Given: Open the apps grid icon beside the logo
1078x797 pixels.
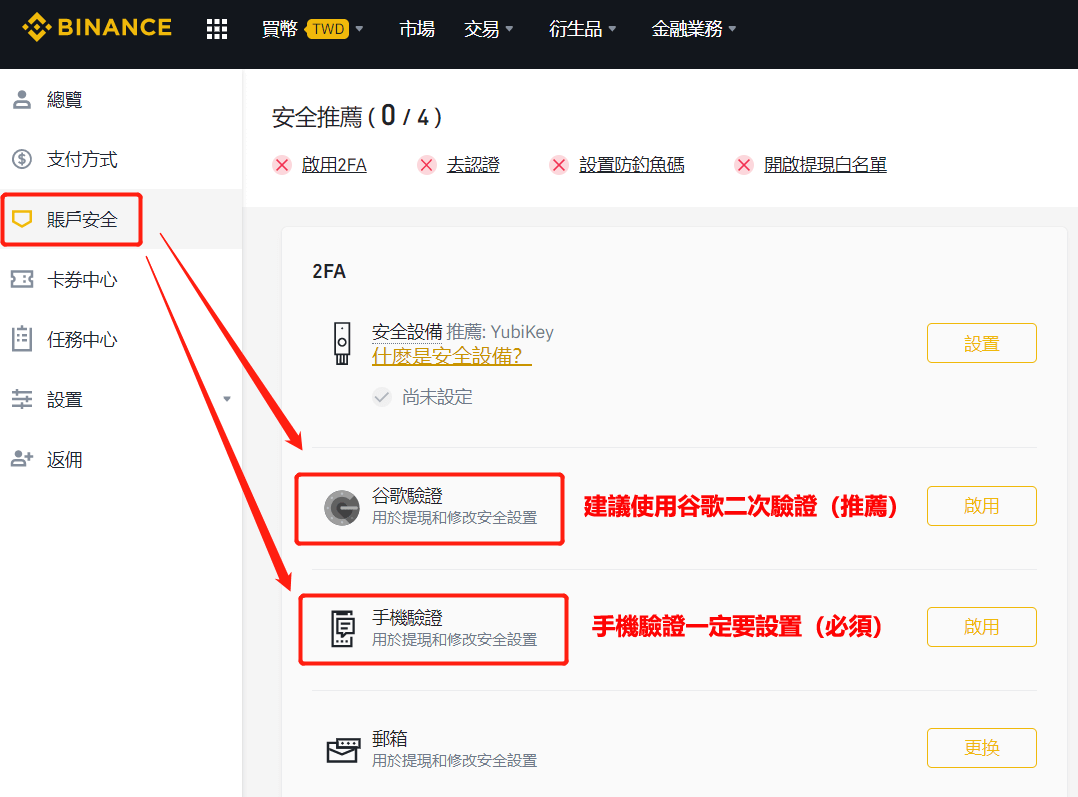Looking at the screenshot, I should [217, 28].
